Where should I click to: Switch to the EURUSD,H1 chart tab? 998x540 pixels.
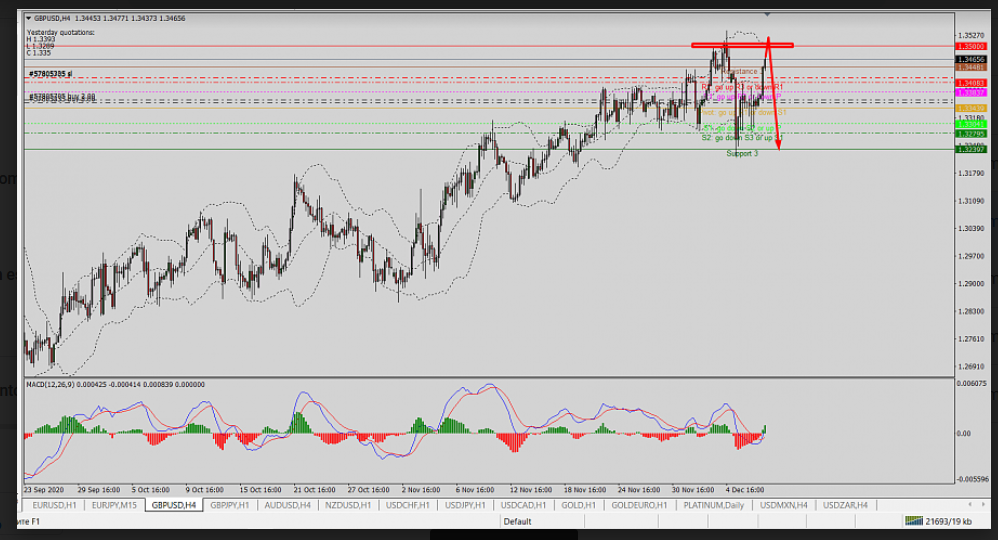click(53, 505)
